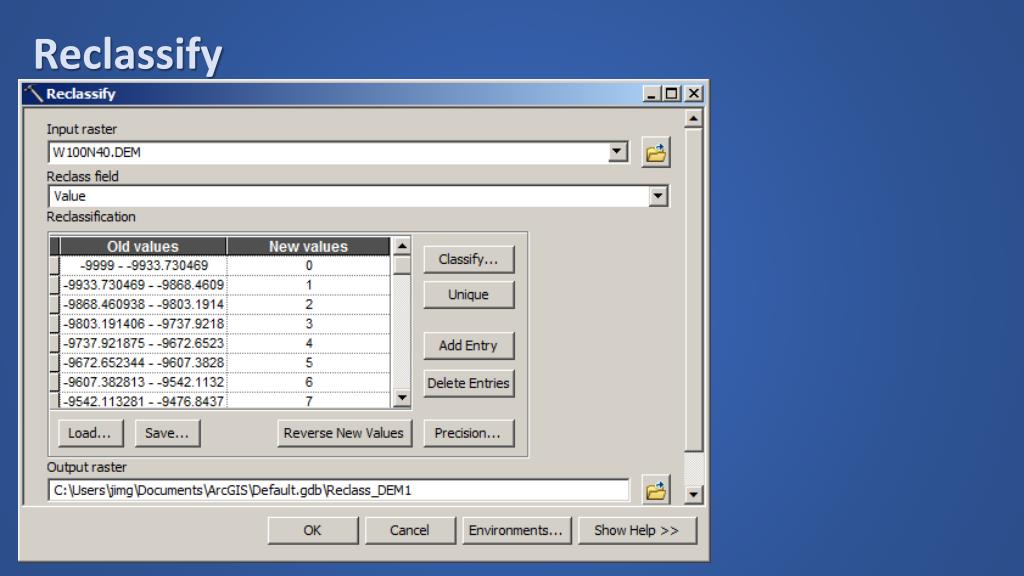Viewport: 1024px width, 576px height.
Task: Select the New values column header
Action: point(308,246)
